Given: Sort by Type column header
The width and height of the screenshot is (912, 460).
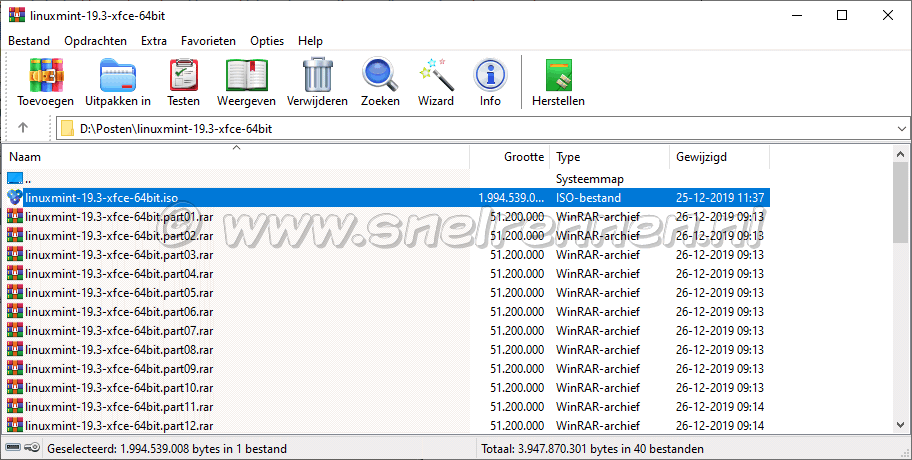Looking at the screenshot, I should (610, 156).
